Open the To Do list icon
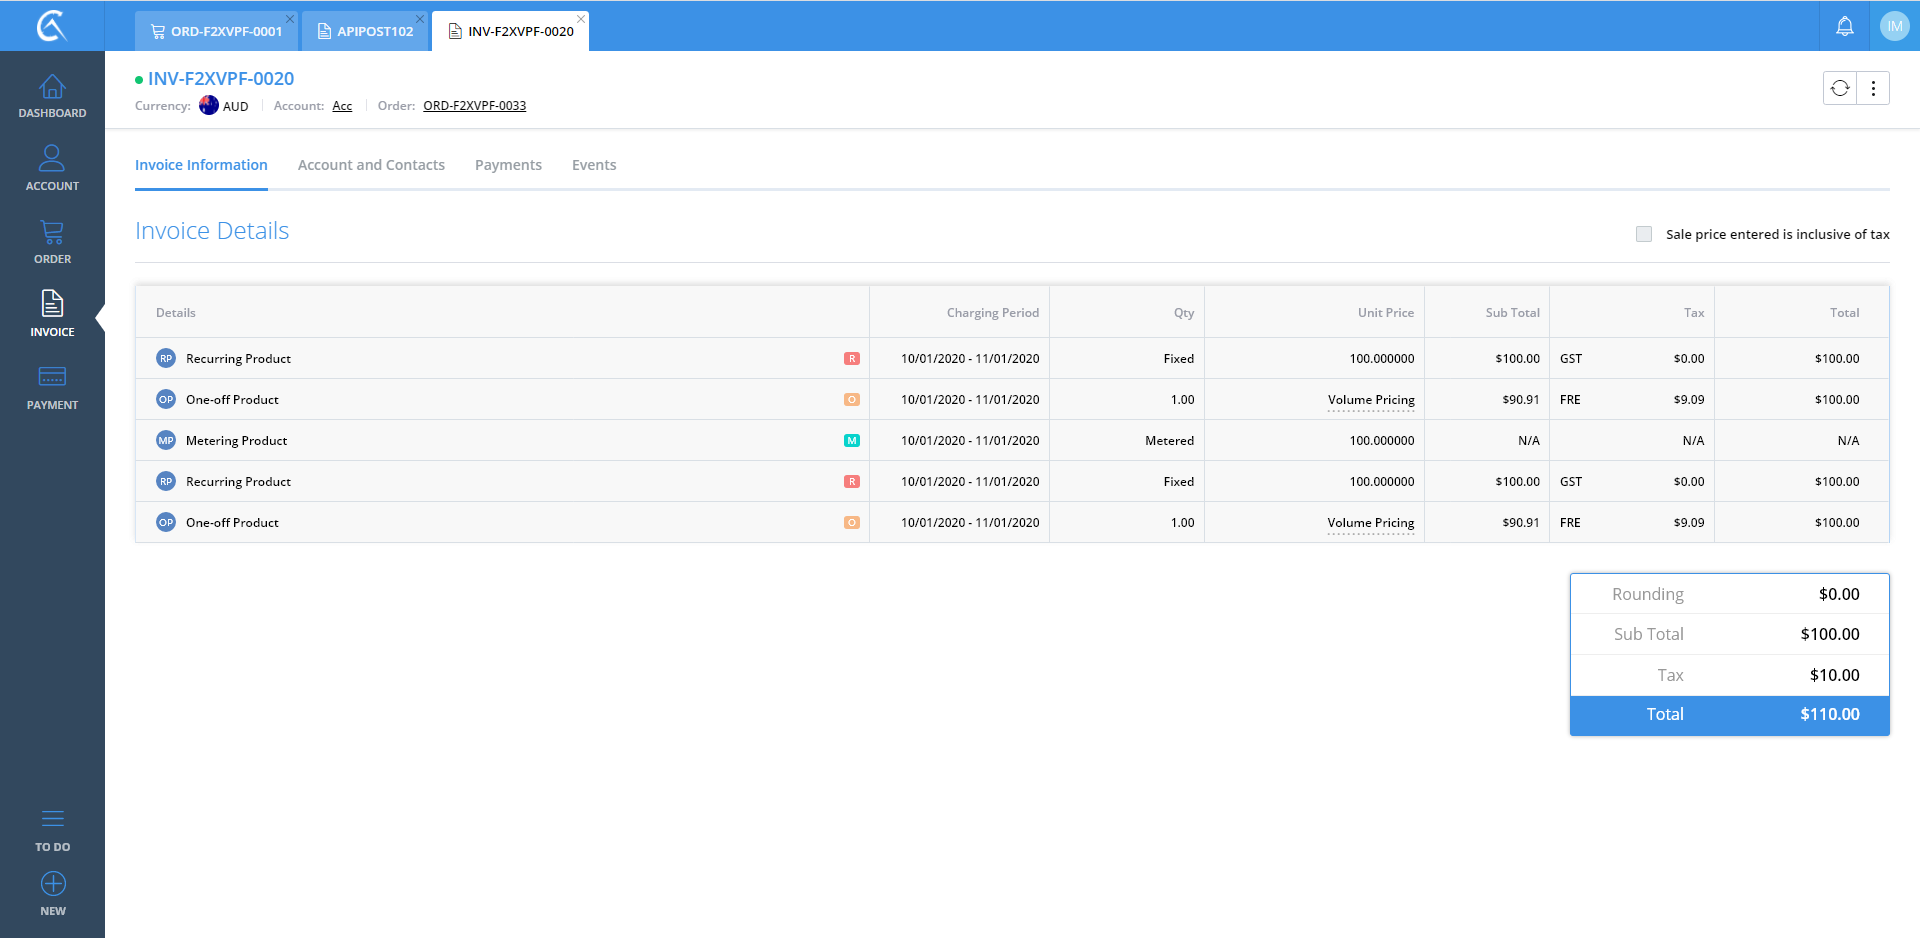 coord(52,820)
